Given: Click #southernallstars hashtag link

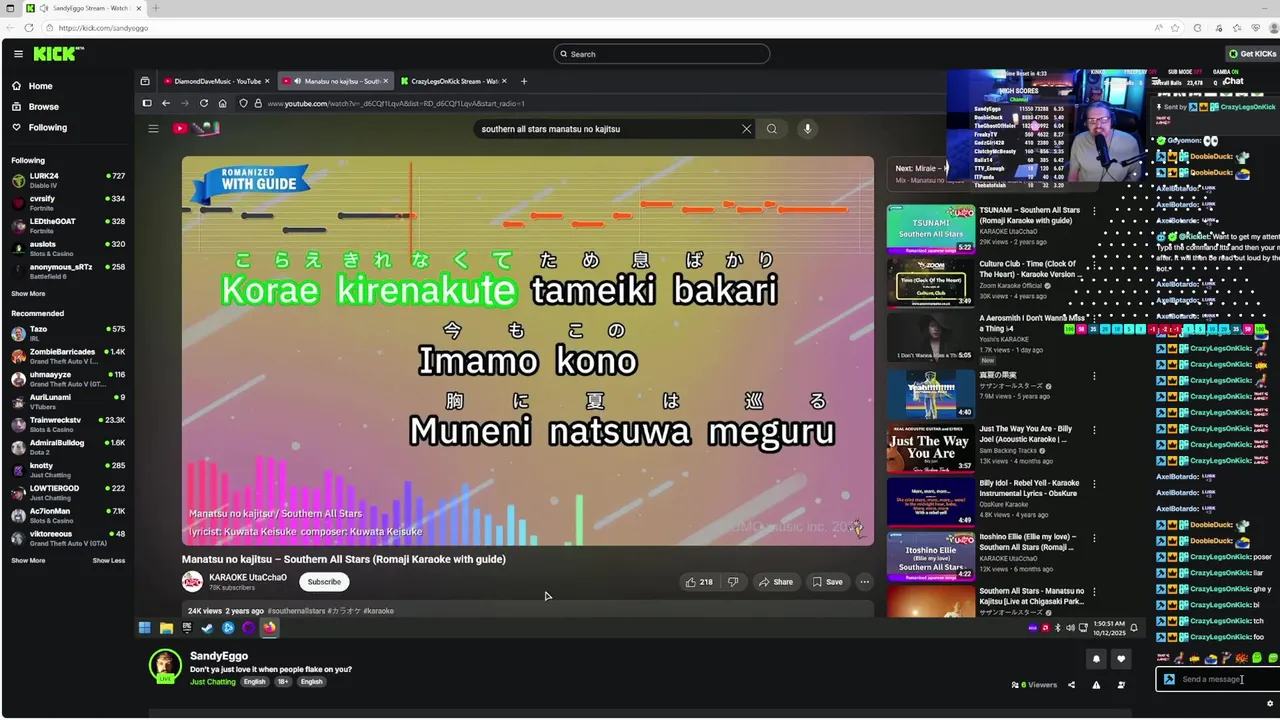Looking at the screenshot, I should pyautogui.click(x=296, y=611).
